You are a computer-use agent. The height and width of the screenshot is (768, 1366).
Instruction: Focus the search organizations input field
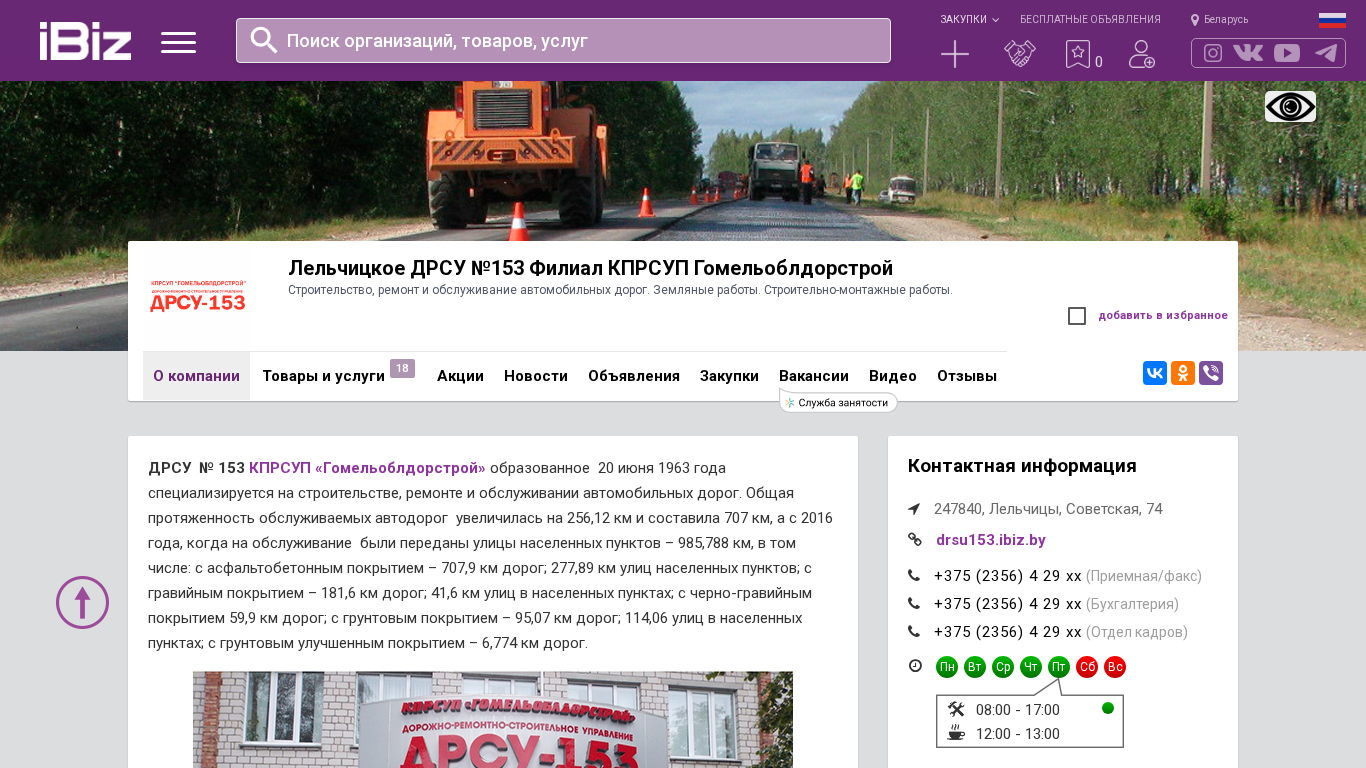click(563, 40)
